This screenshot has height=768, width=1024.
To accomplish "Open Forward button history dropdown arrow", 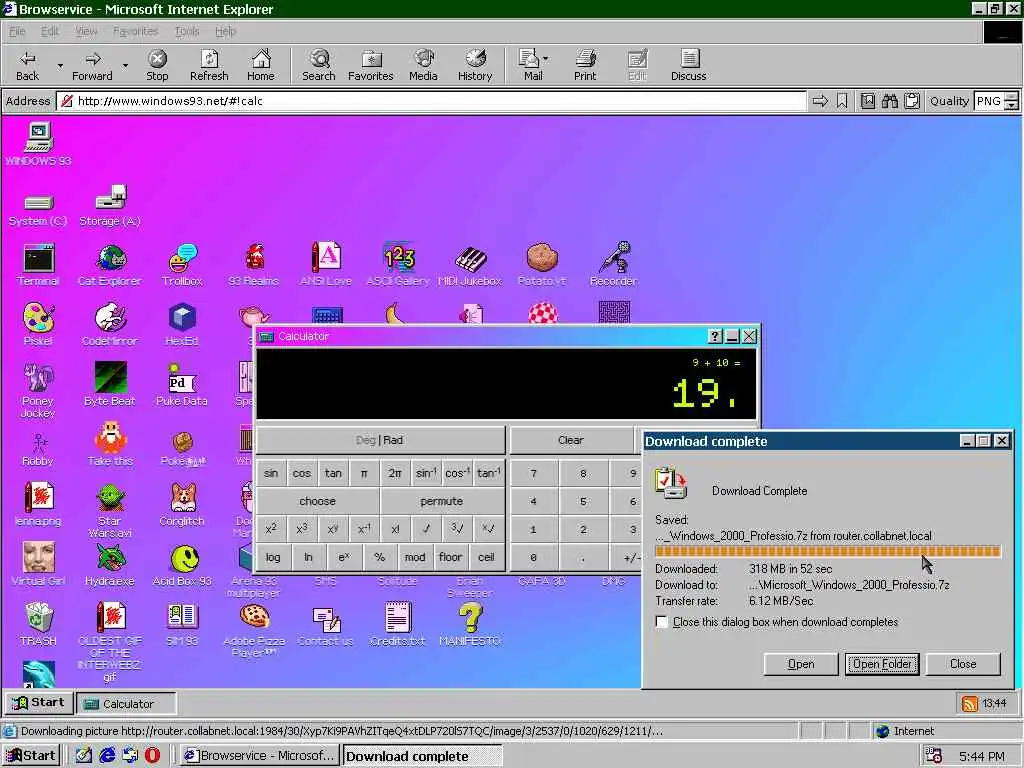I will pyautogui.click(x=125, y=65).
